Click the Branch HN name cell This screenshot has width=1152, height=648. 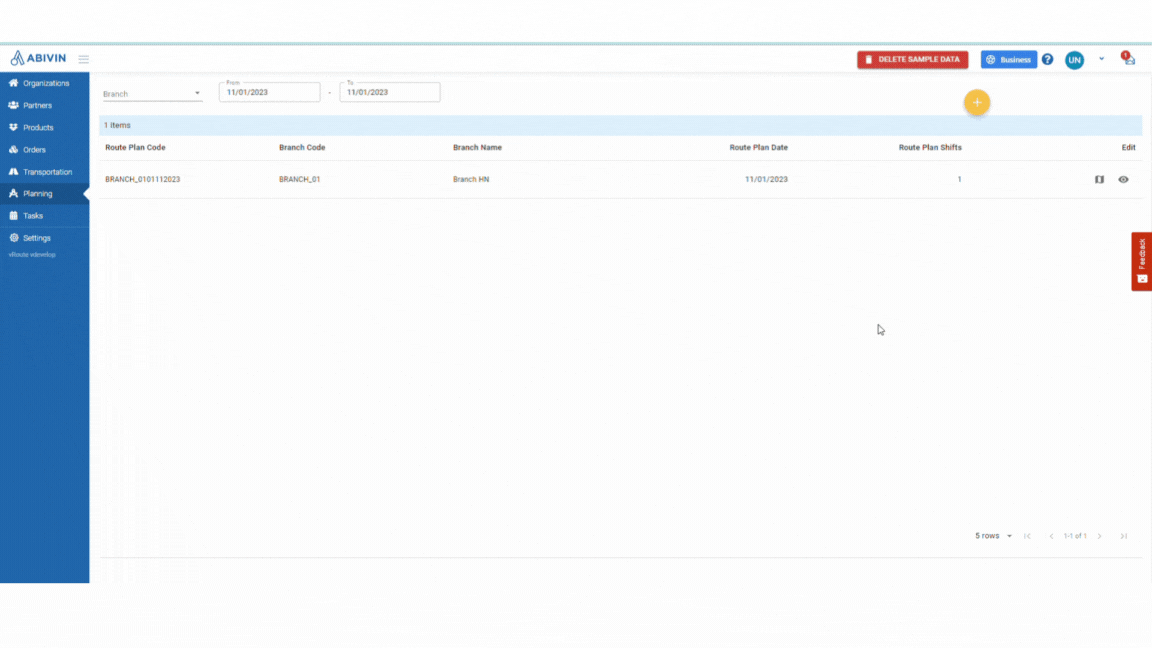[471, 179]
